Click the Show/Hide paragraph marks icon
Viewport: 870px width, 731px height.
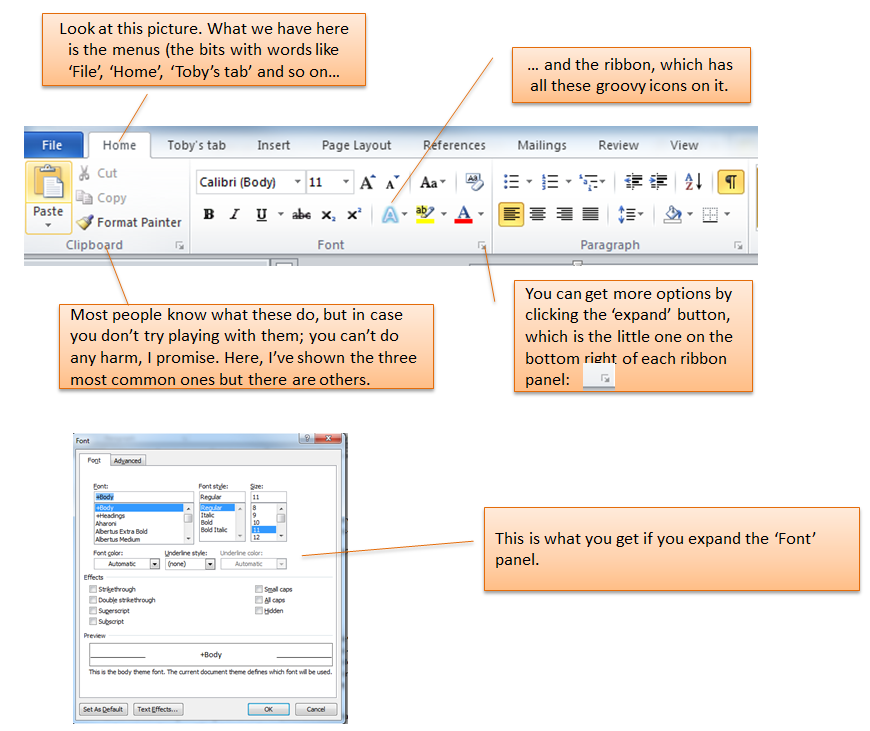733,181
